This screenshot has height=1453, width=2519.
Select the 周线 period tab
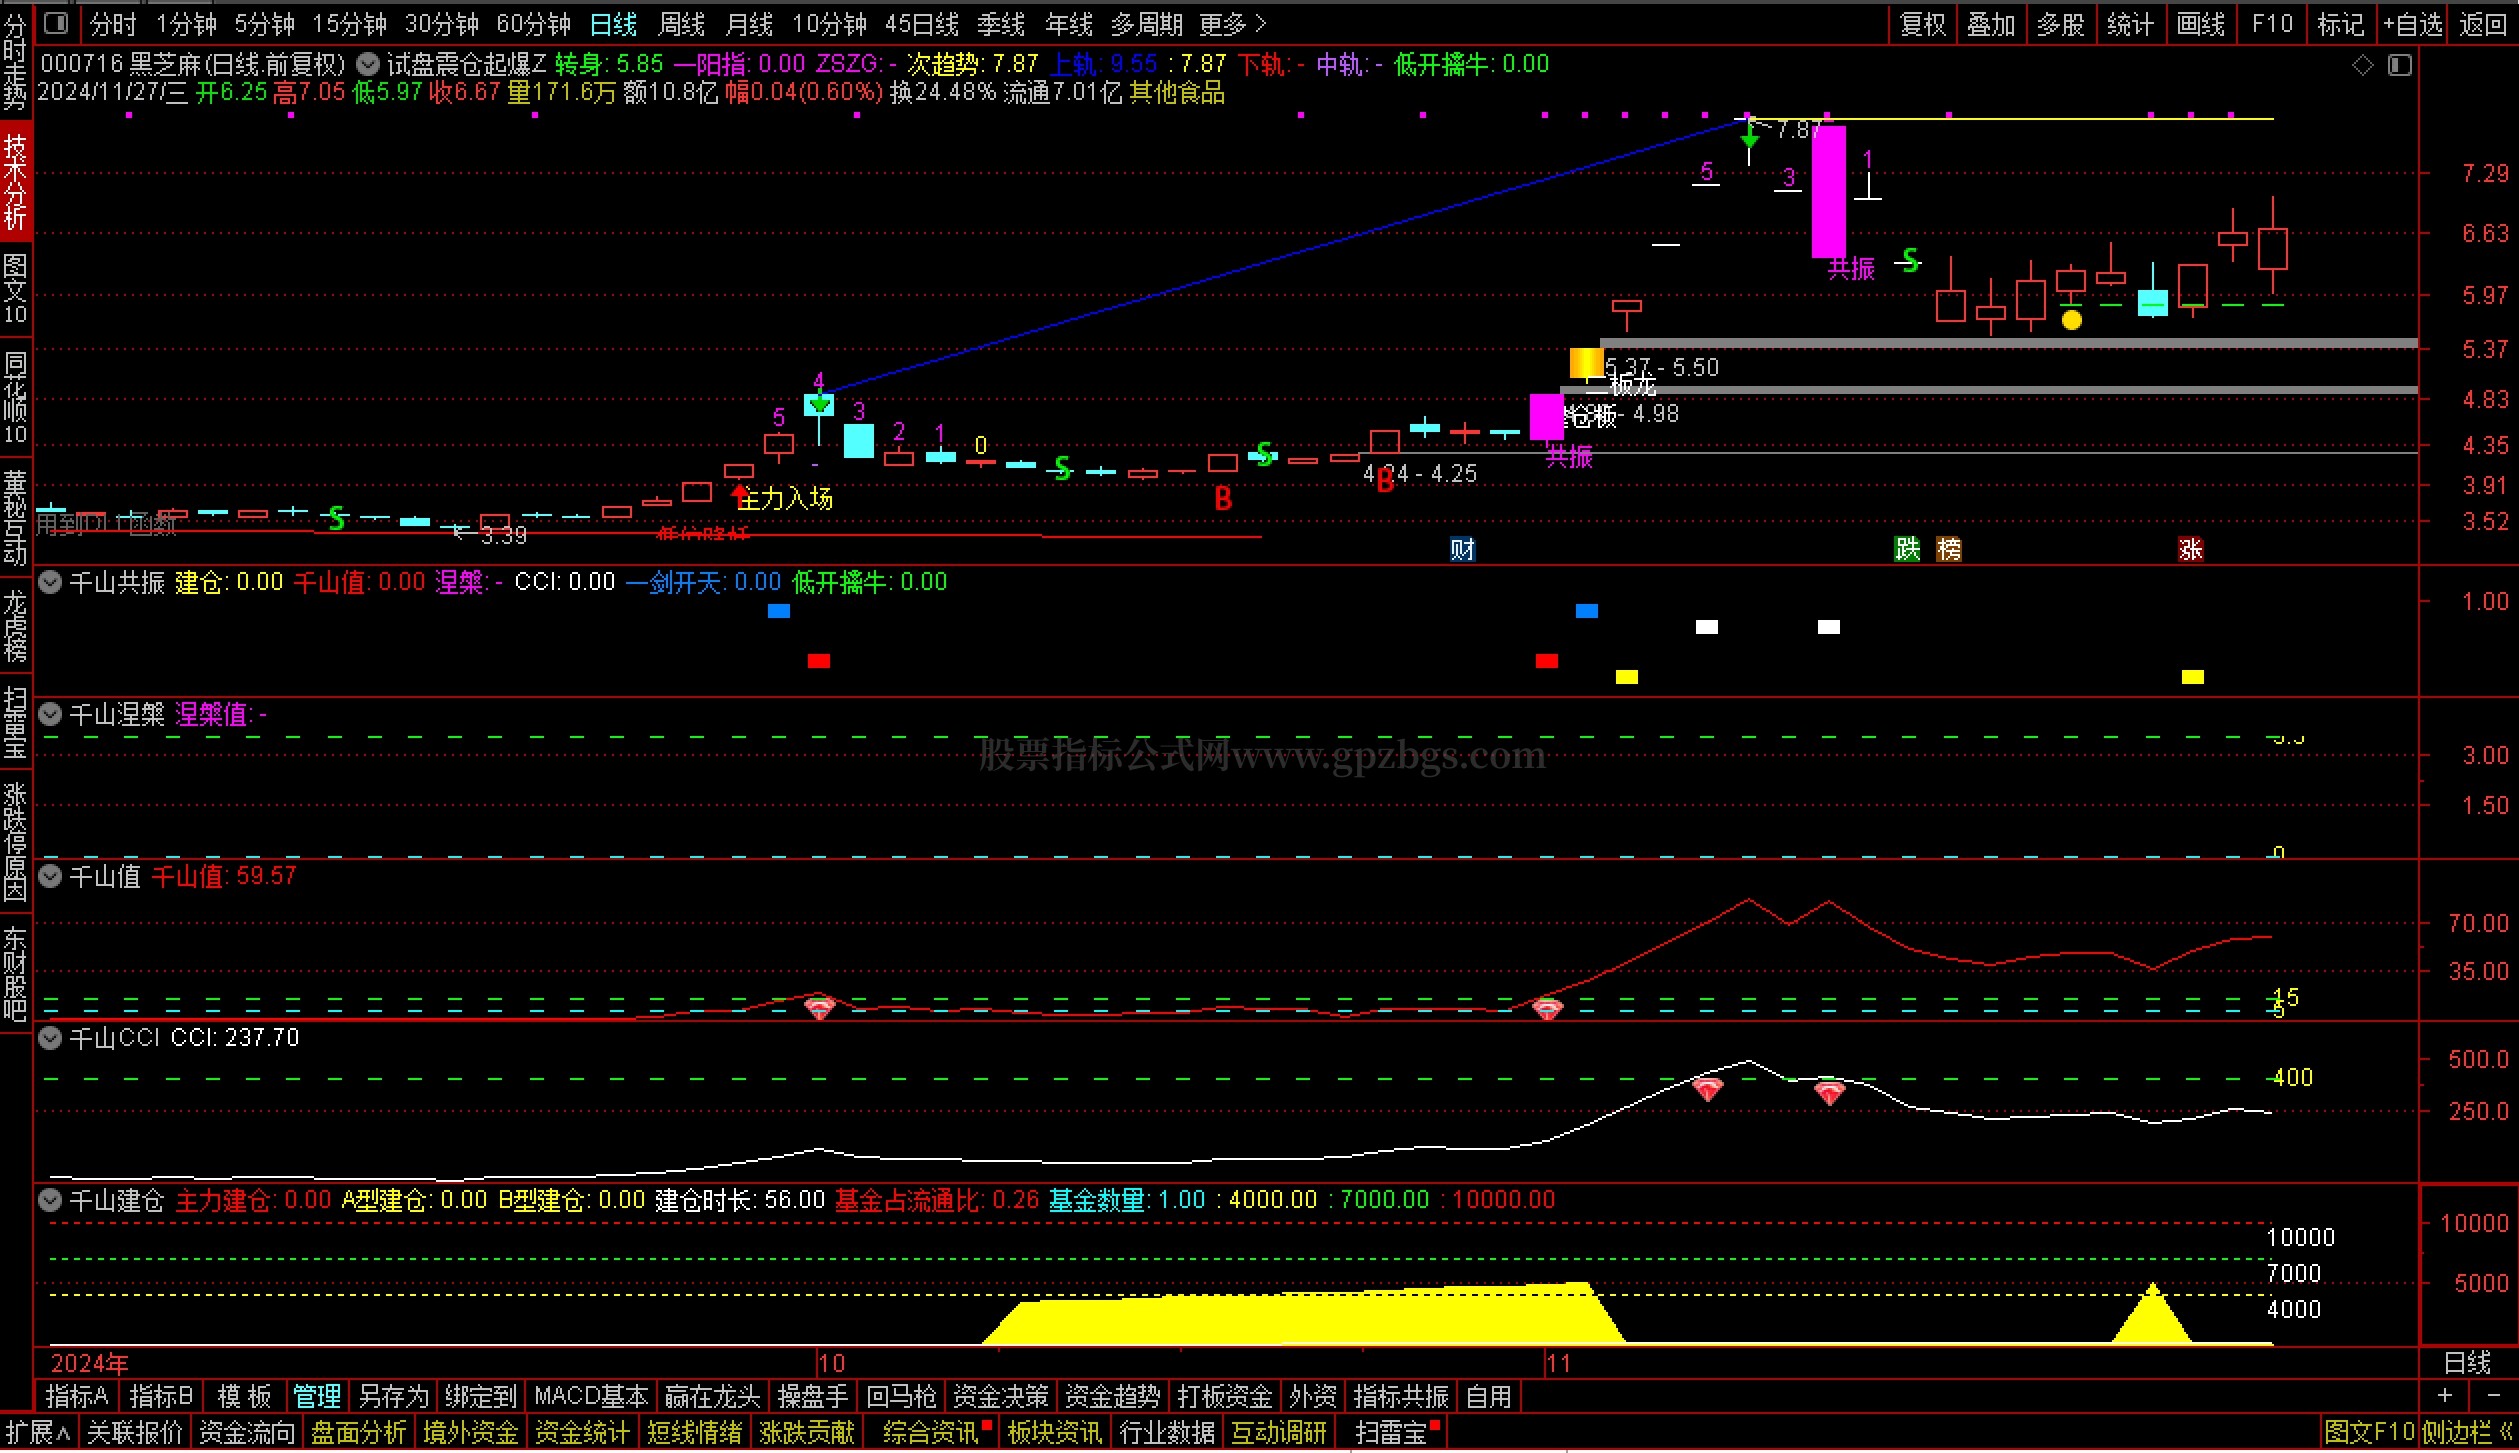[681, 23]
